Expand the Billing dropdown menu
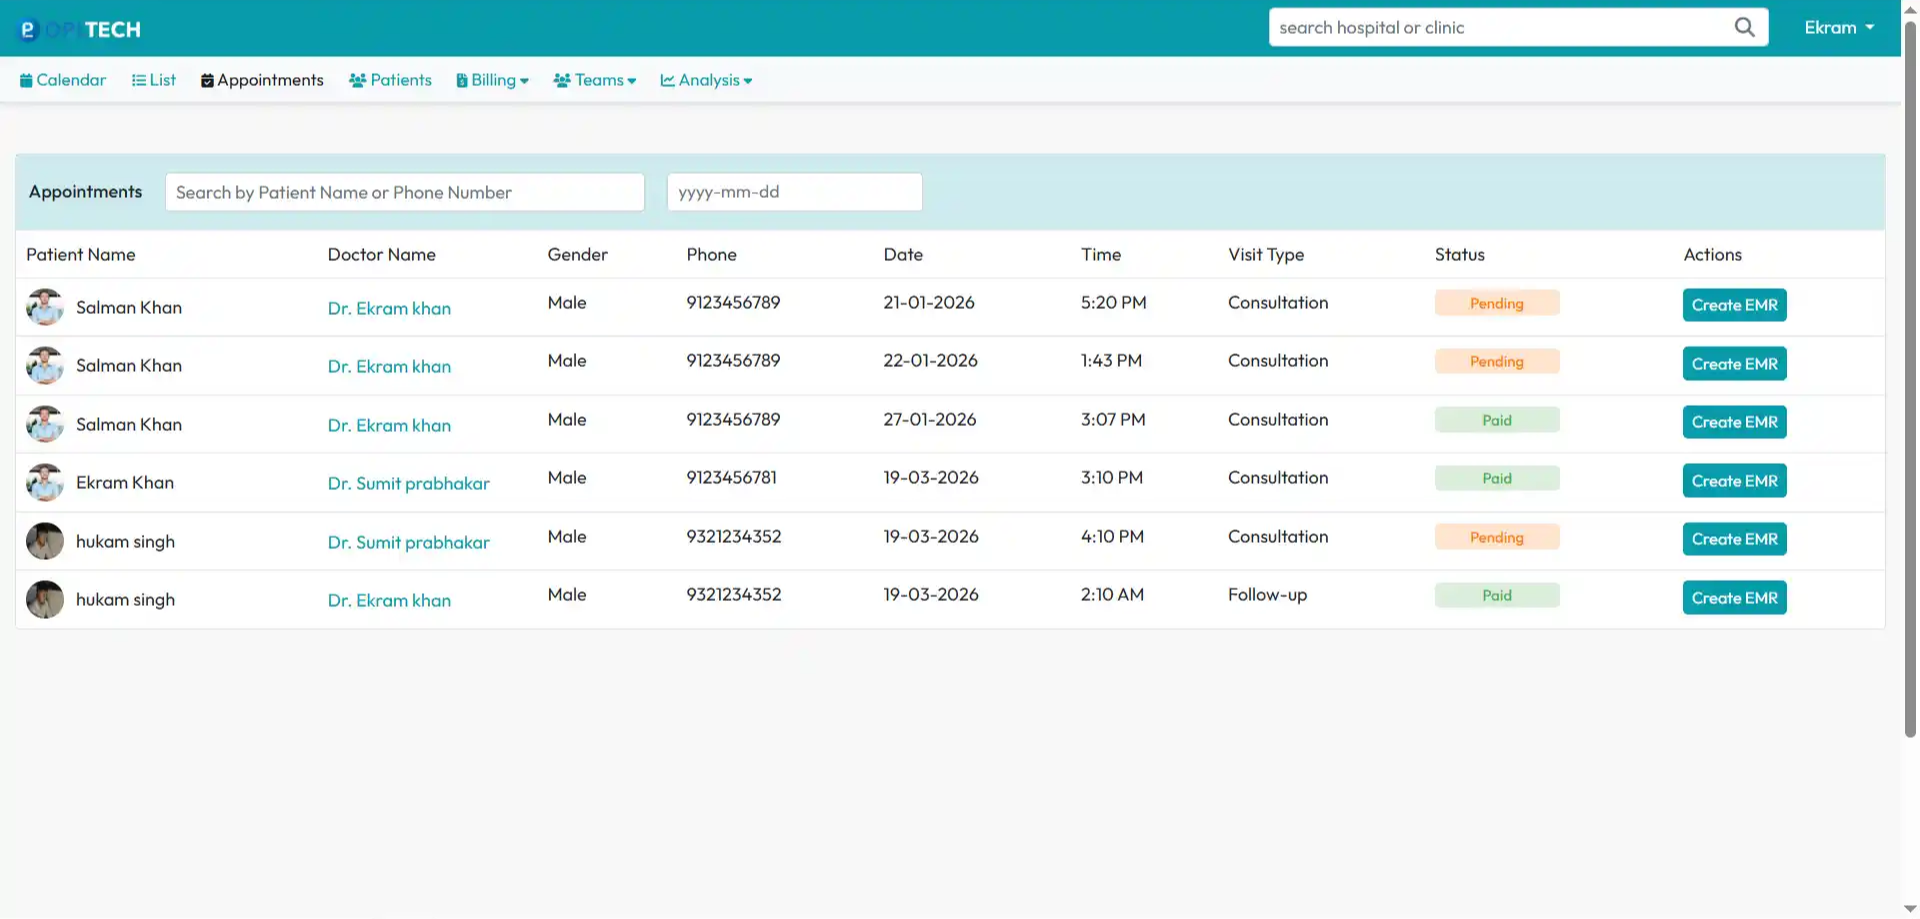 click(x=493, y=80)
